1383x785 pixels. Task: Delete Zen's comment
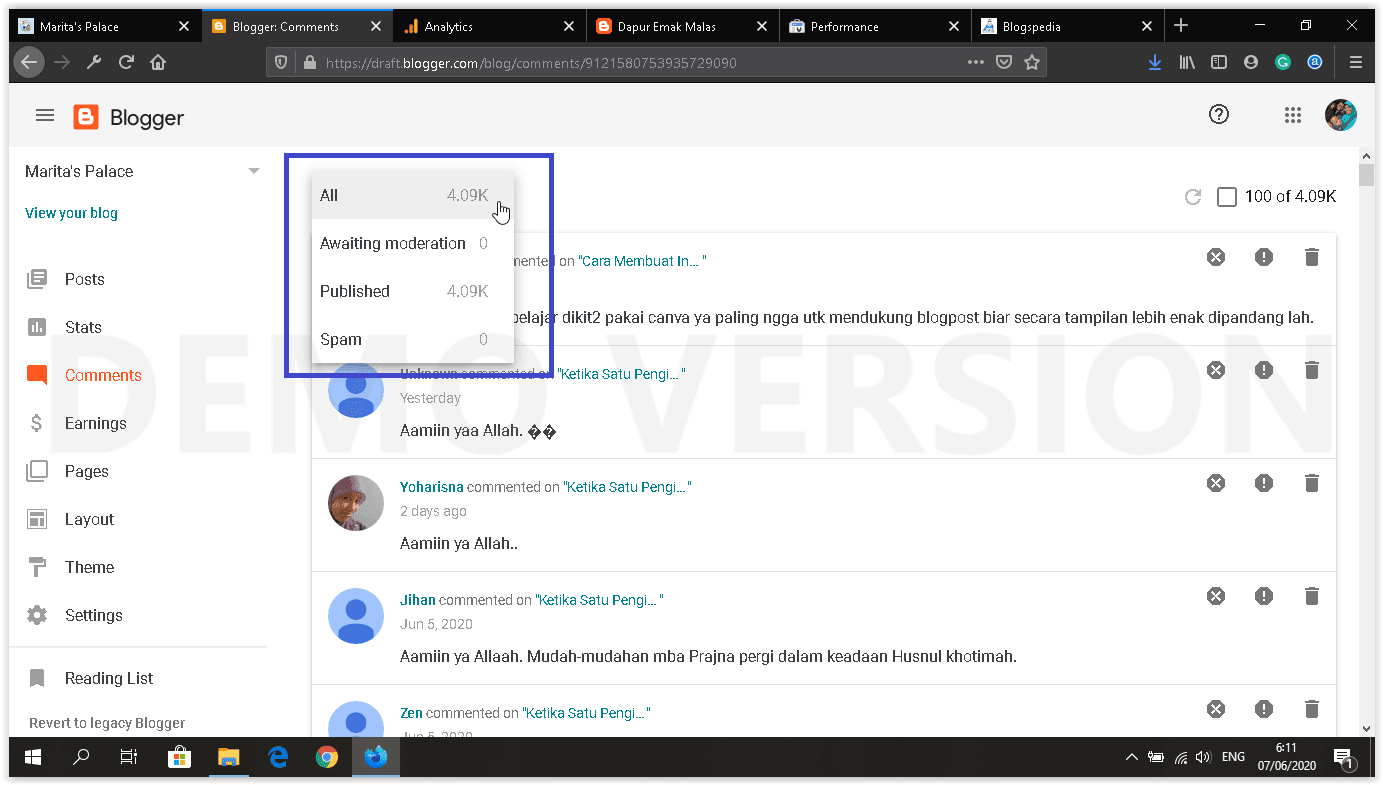tap(1312, 709)
